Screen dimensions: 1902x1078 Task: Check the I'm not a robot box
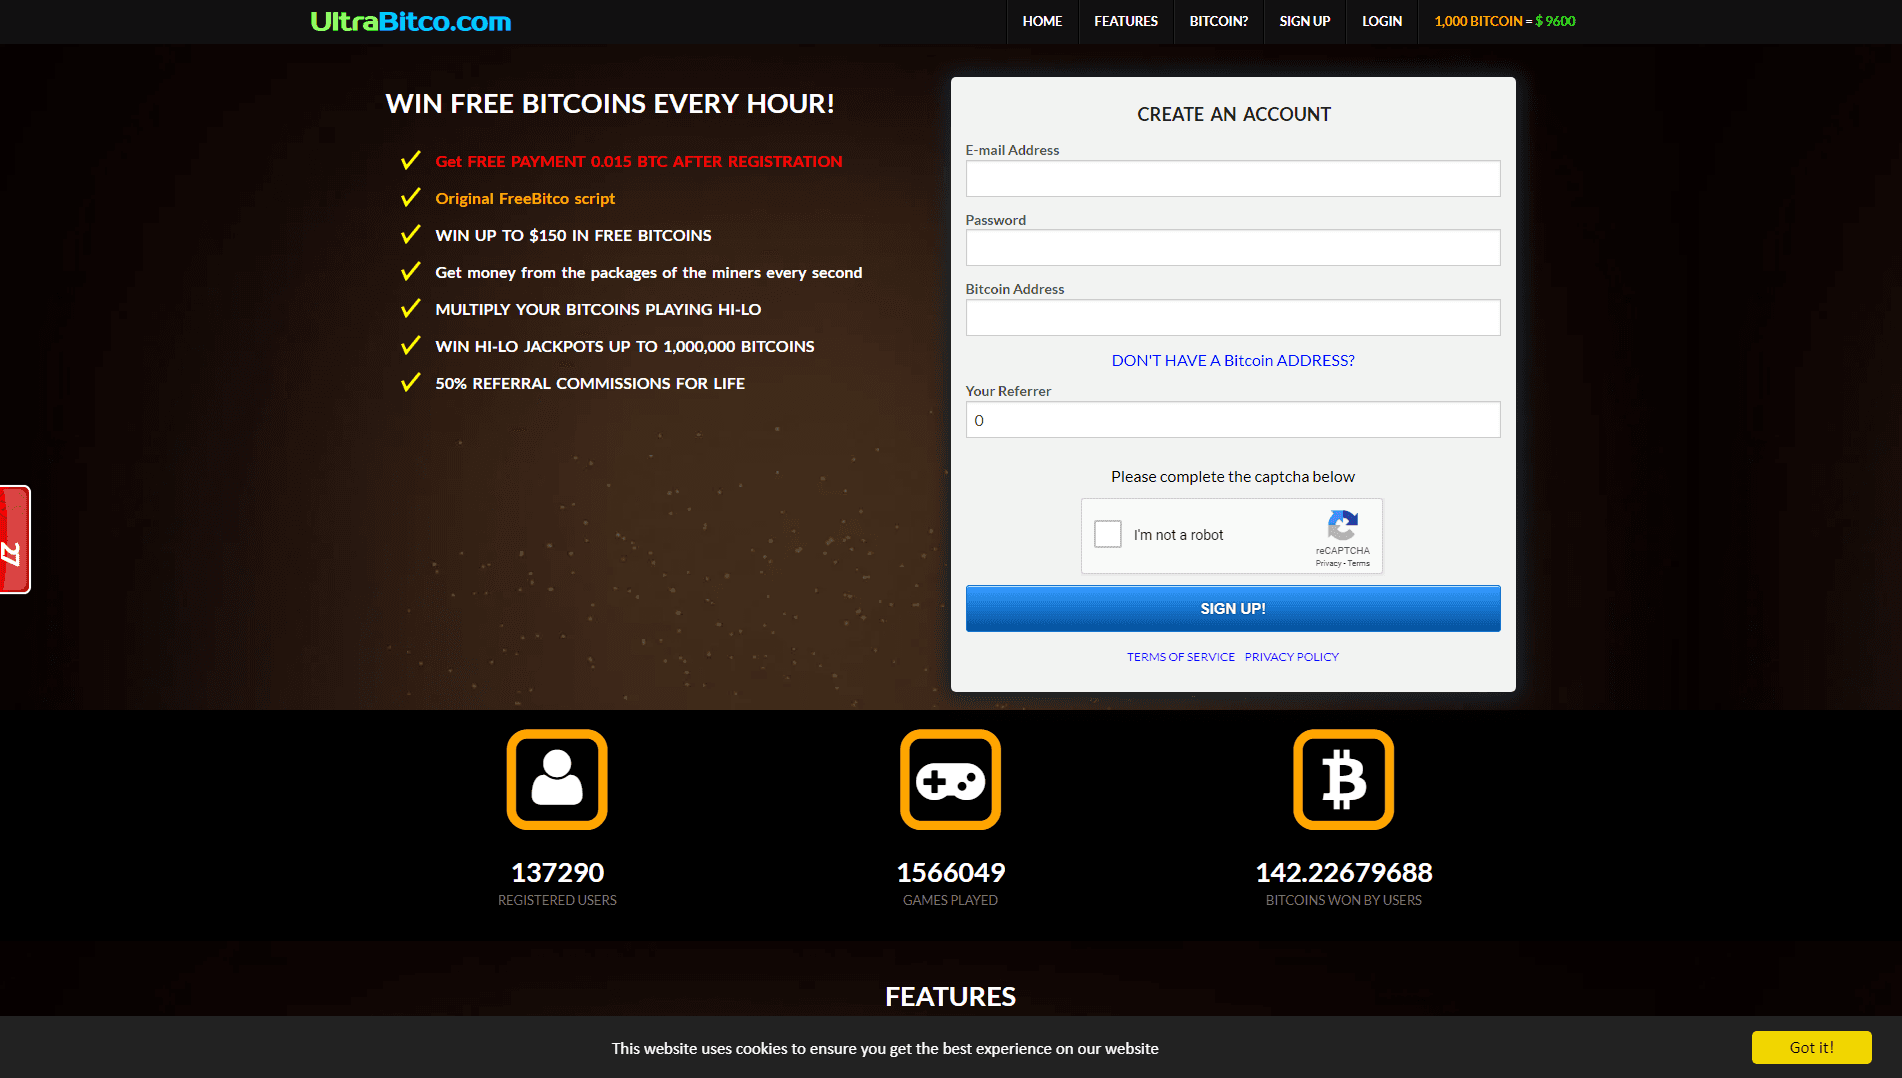point(1108,534)
